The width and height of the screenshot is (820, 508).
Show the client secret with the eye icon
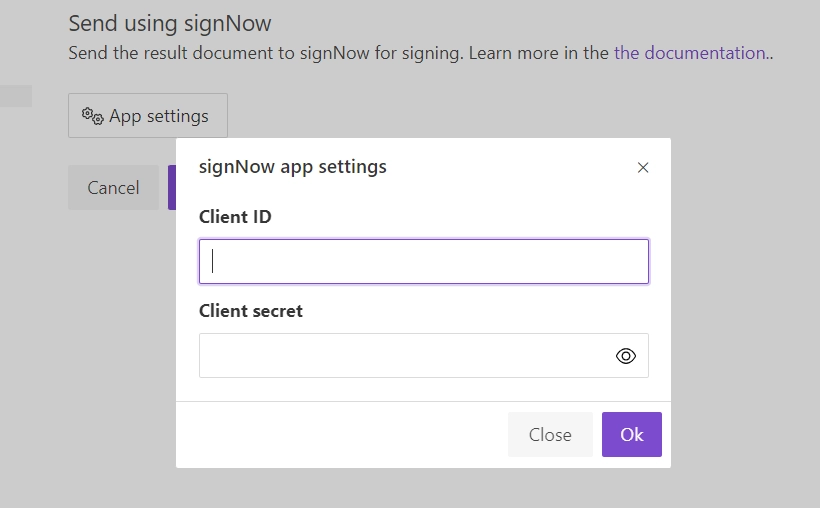tap(625, 356)
